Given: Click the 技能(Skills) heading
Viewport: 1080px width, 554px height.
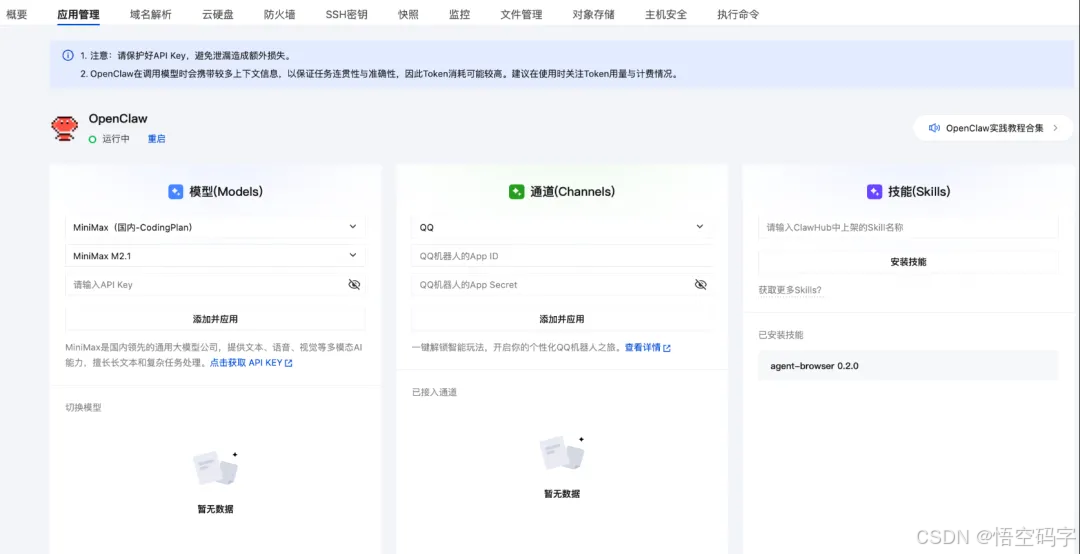Looking at the screenshot, I should 920,192.
